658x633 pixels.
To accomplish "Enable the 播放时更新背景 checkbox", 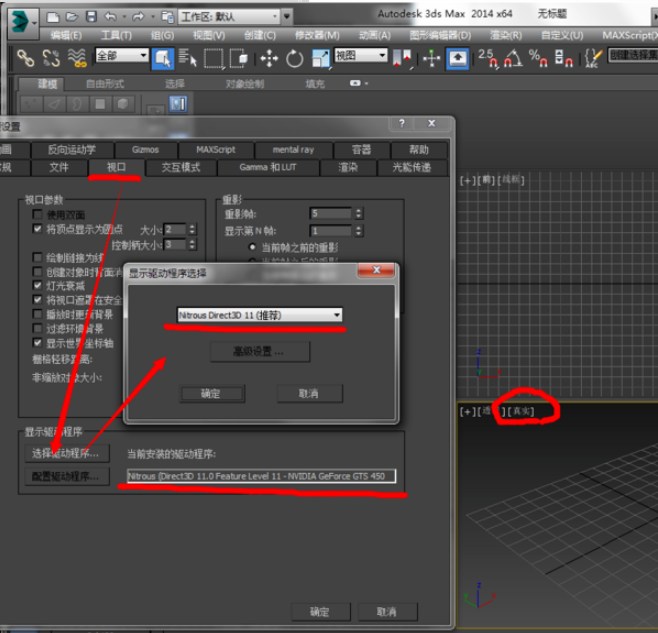I will [37, 314].
